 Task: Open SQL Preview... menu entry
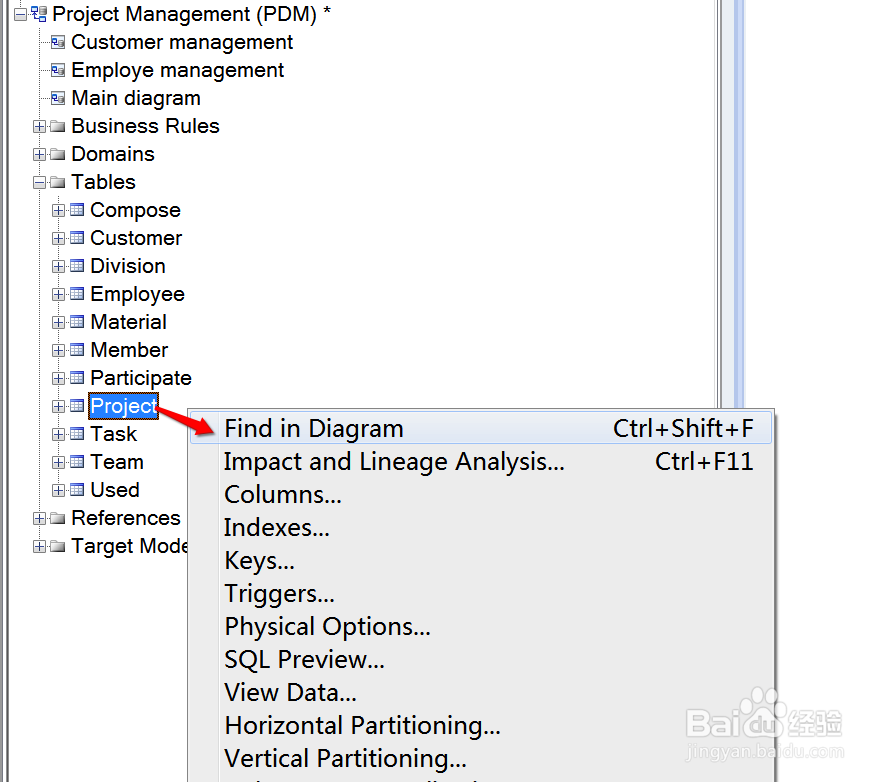(481, 660)
